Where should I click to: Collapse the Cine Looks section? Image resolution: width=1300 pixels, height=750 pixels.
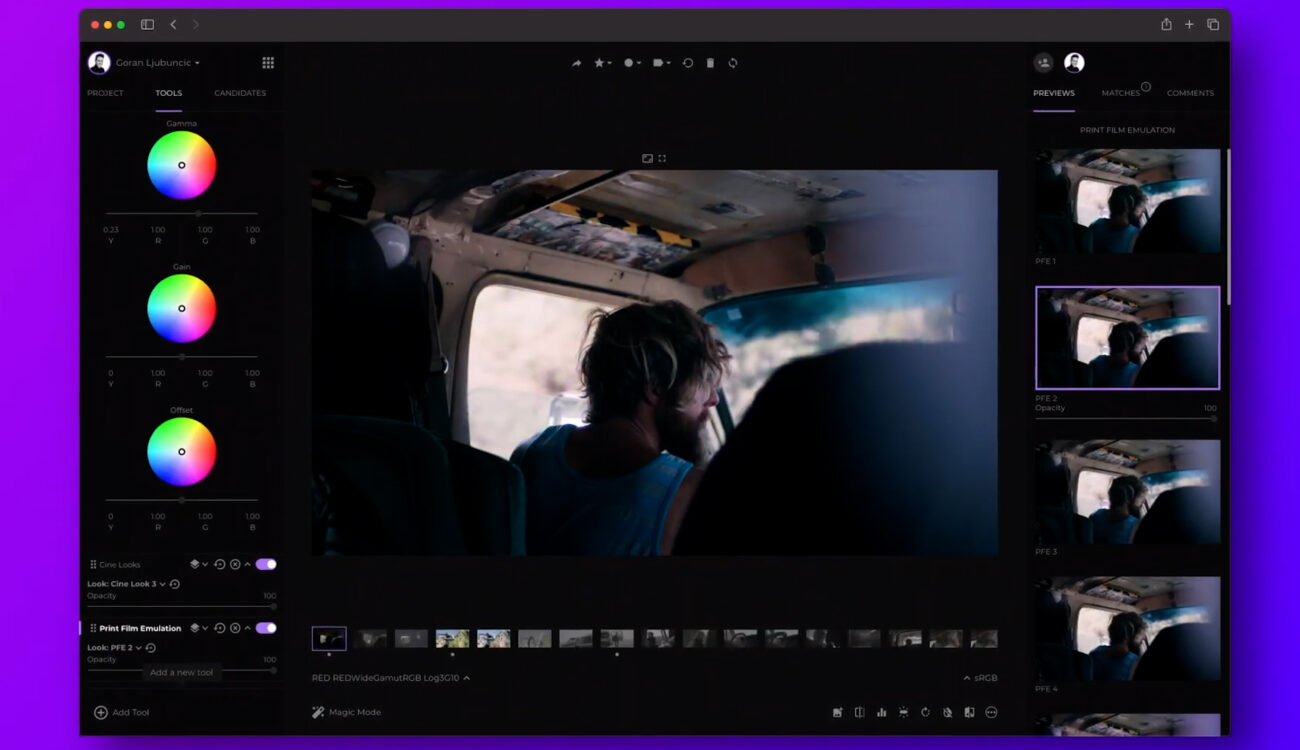(248, 564)
